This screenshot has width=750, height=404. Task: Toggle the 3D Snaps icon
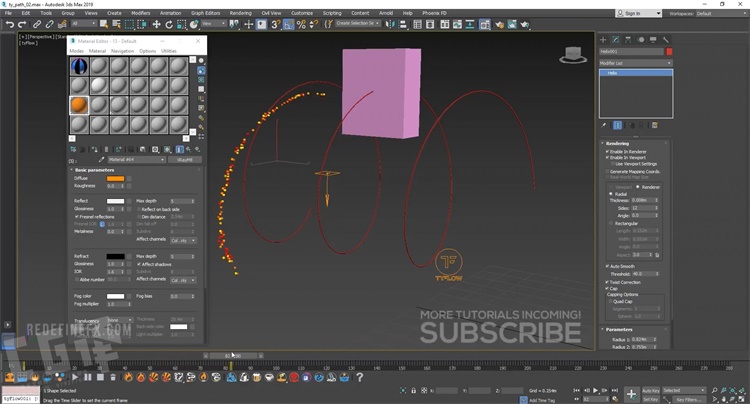point(276,24)
